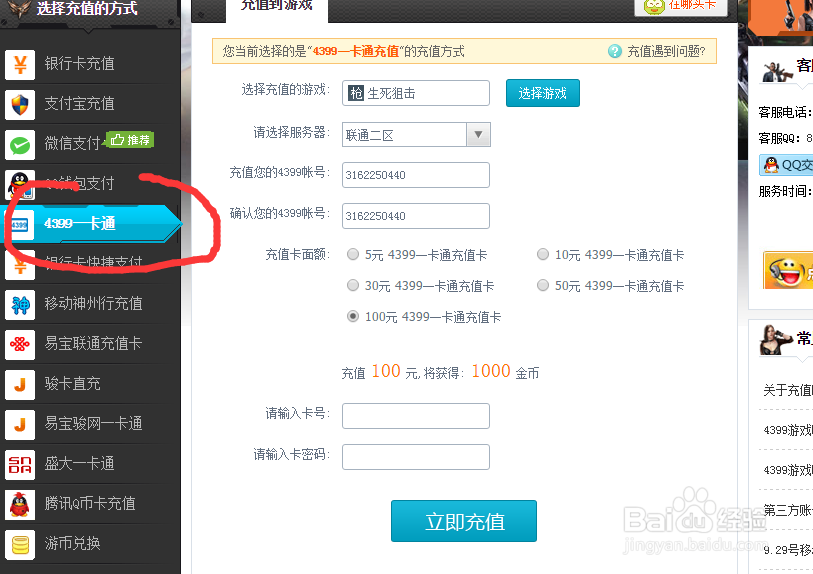Click the yuan icon for 银行卡充值

pyautogui.click(x=20, y=65)
